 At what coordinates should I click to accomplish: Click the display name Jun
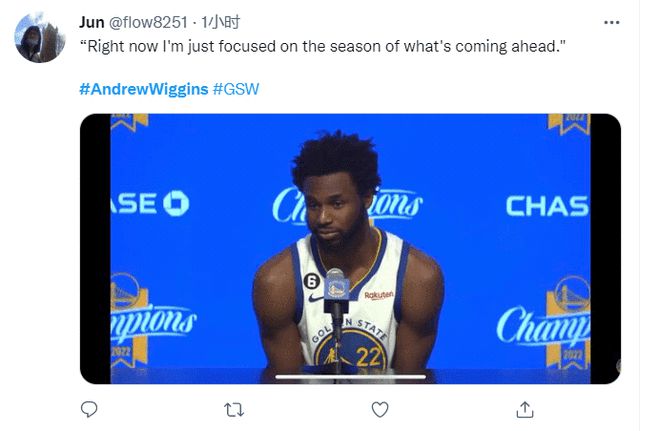coord(91,21)
